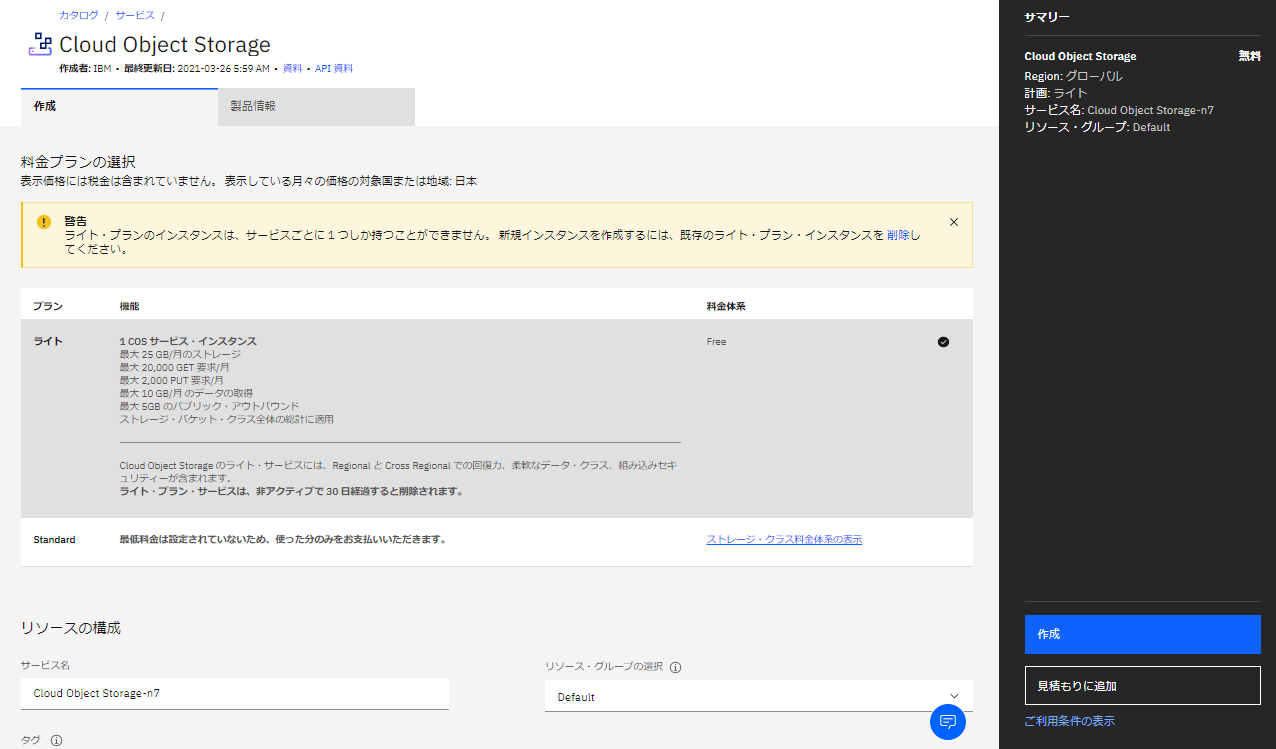Click the 機能 column header
The width and height of the screenshot is (1276, 749).
[129, 306]
